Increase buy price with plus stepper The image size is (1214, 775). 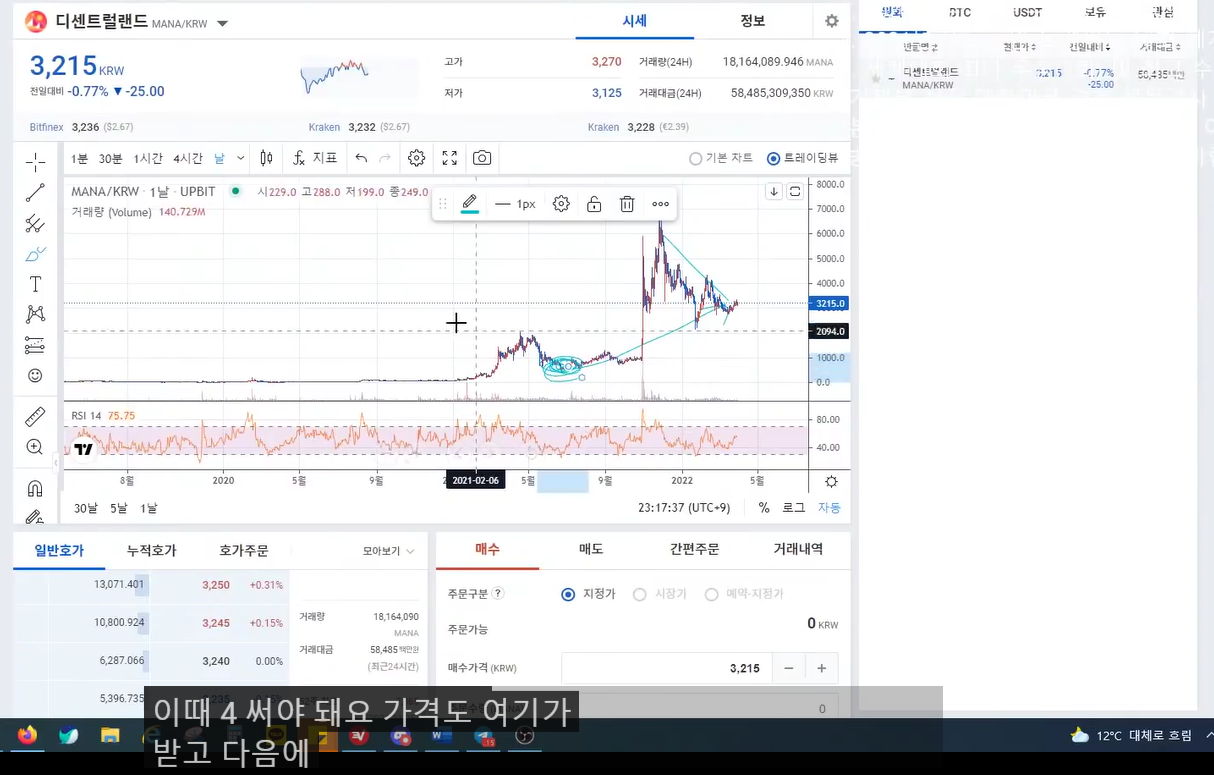(822, 668)
